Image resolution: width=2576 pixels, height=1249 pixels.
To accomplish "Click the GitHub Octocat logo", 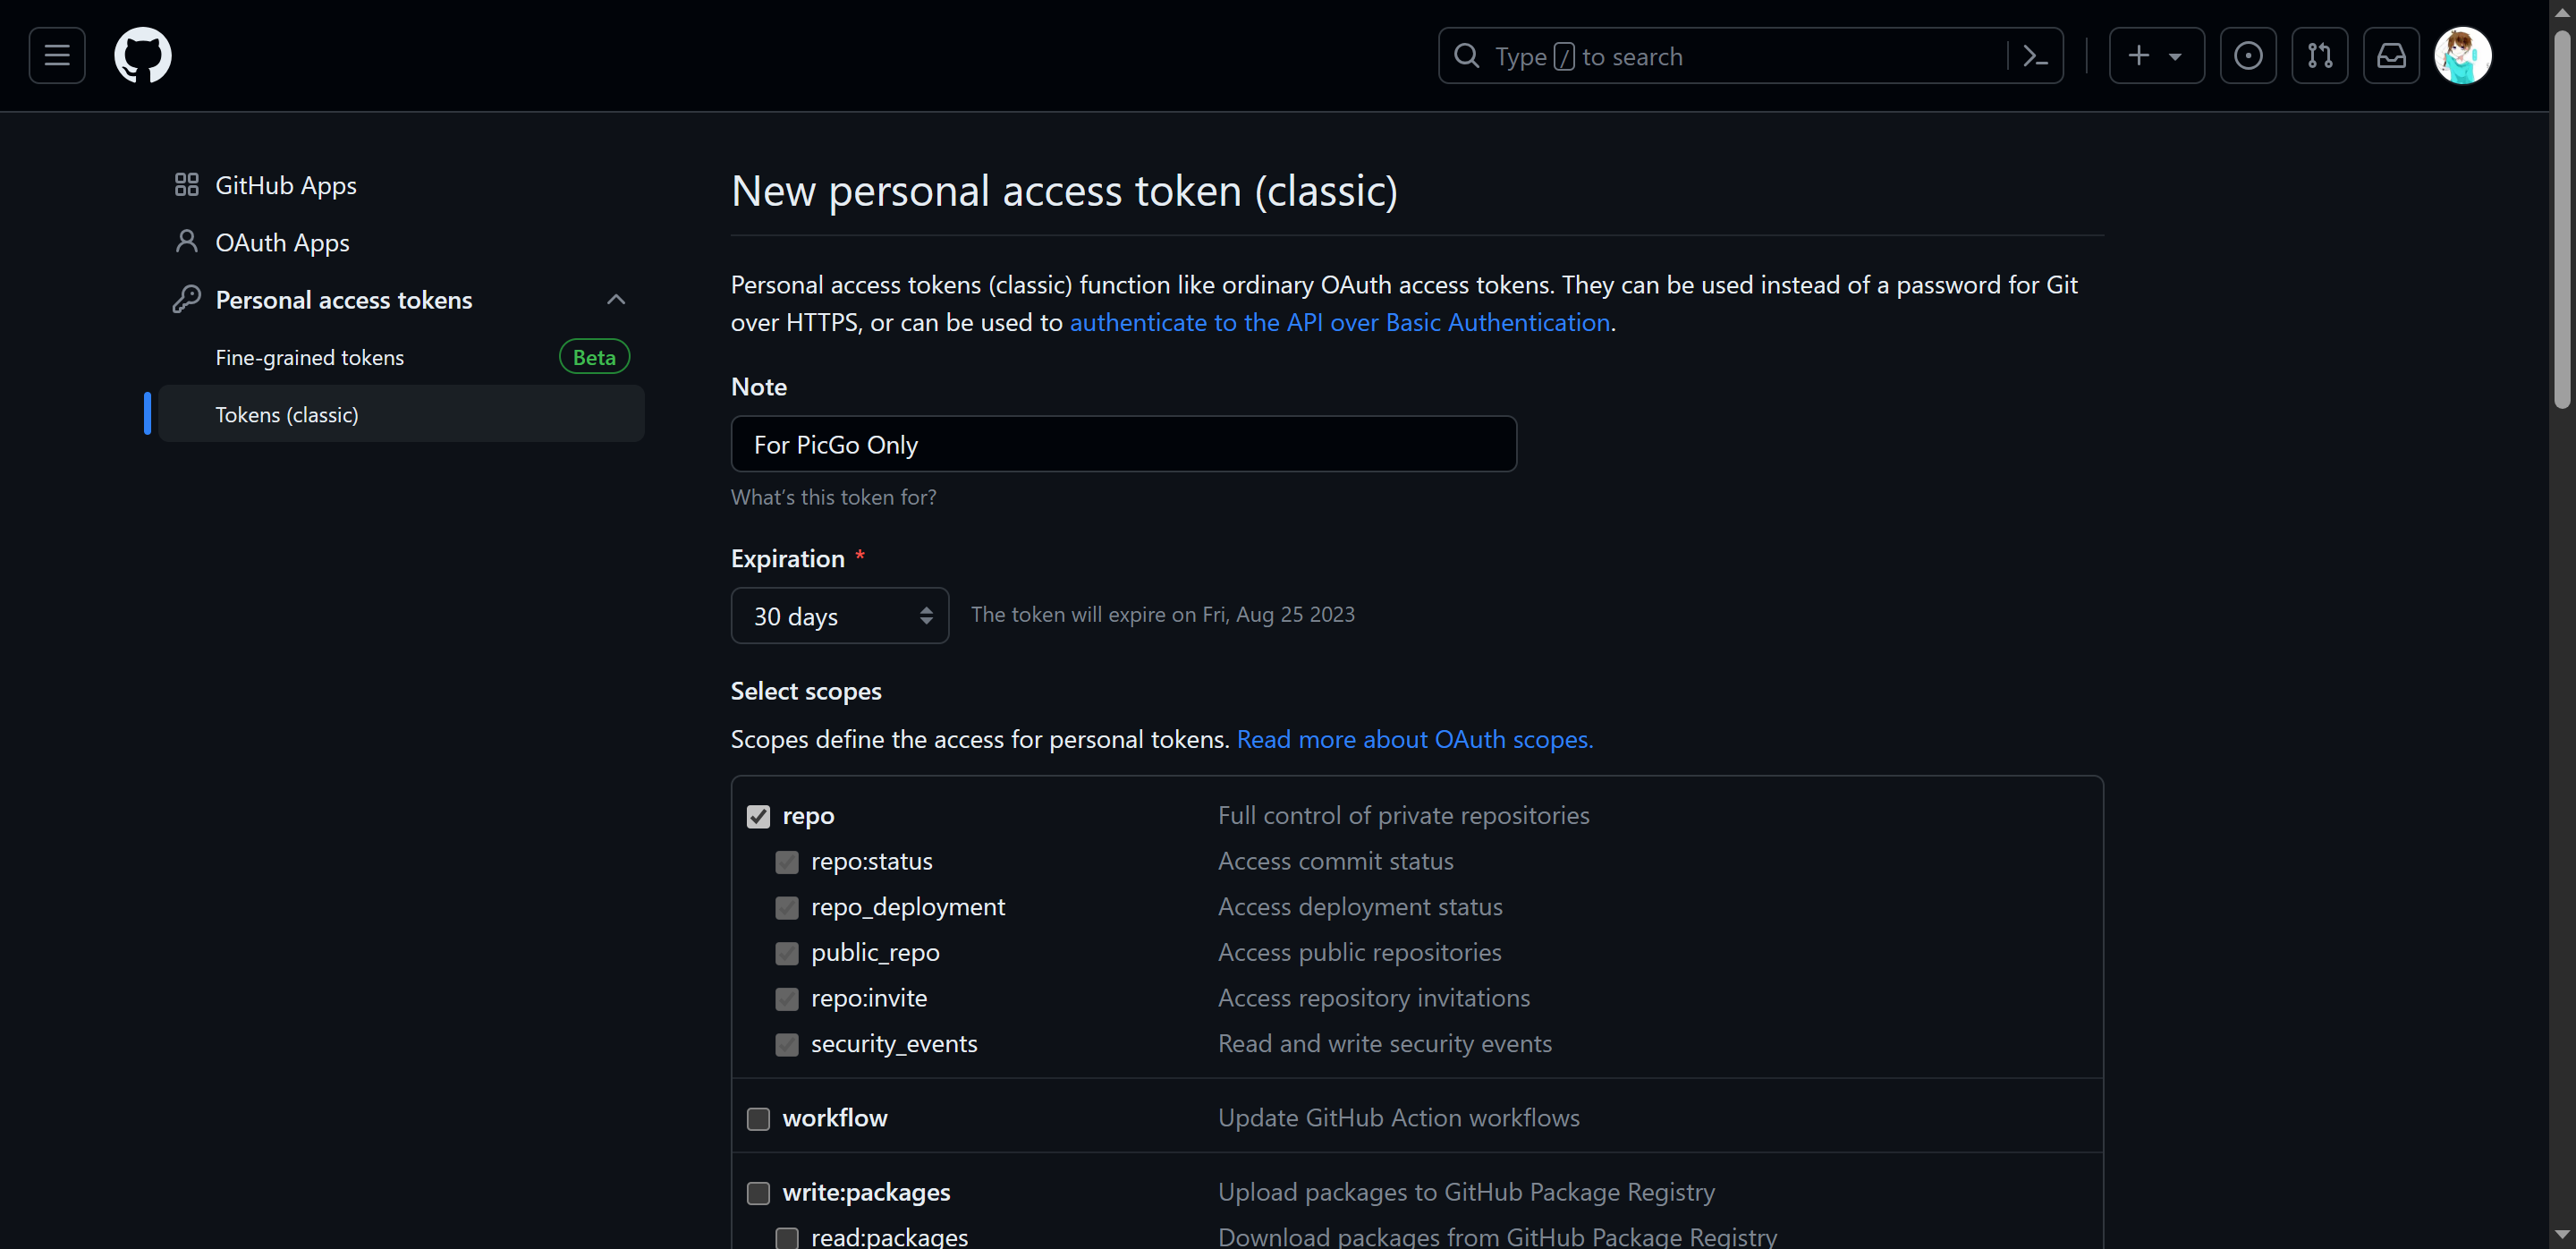I will click(143, 55).
